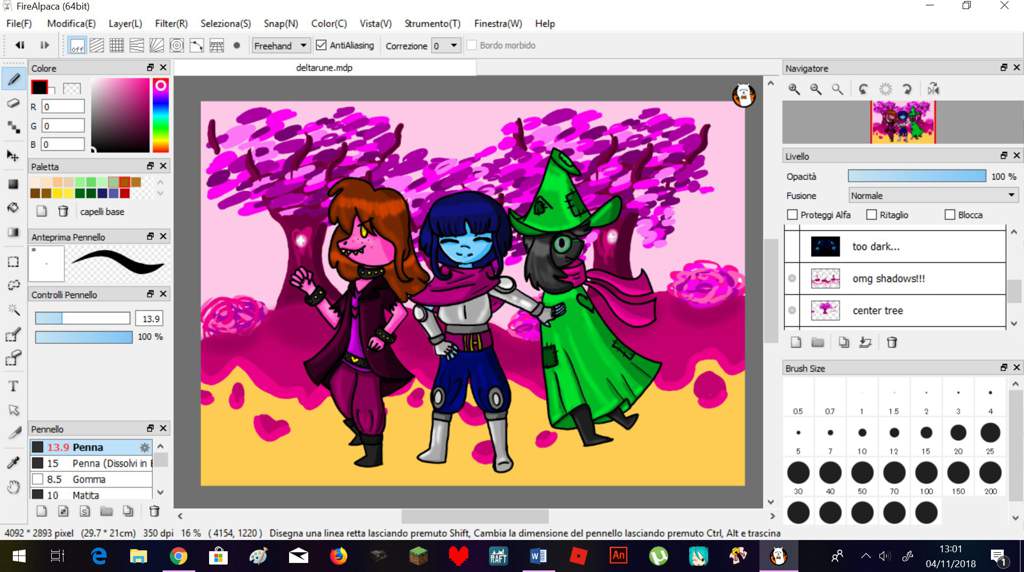Toggle the Bordo morbido checkbox

click(472, 45)
